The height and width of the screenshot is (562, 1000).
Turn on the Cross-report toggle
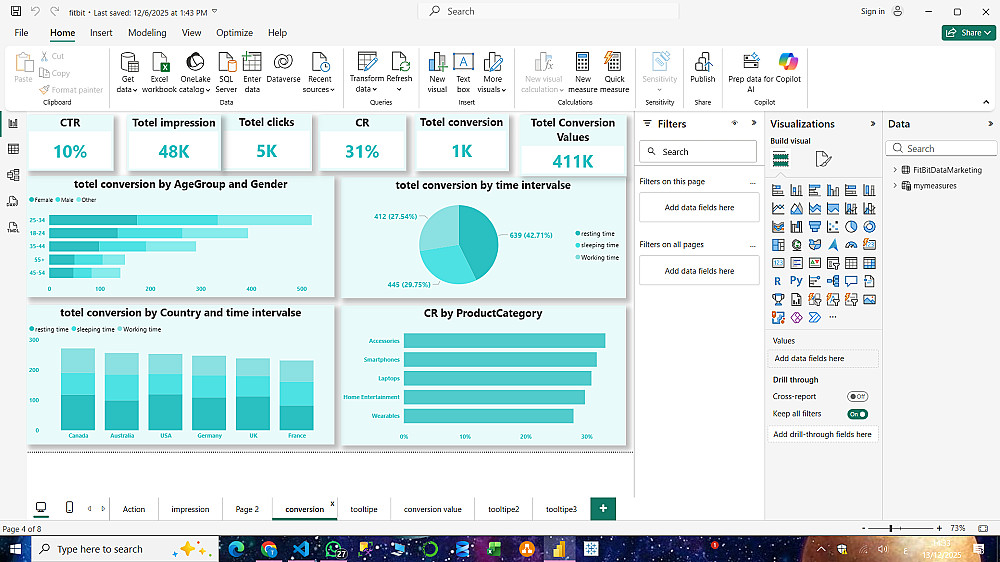857,397
